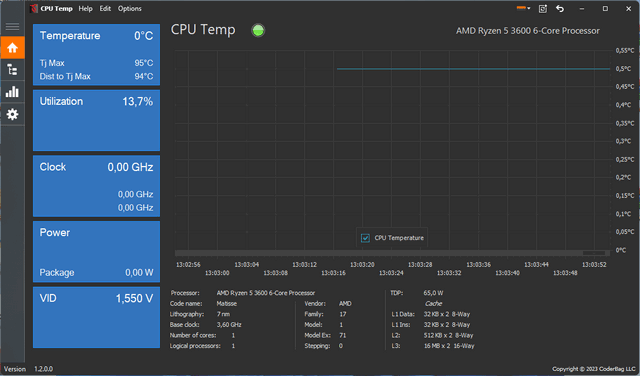
Task: Click the AMD Ryzen 5 3600 header text
Action: tap(528, 31)
